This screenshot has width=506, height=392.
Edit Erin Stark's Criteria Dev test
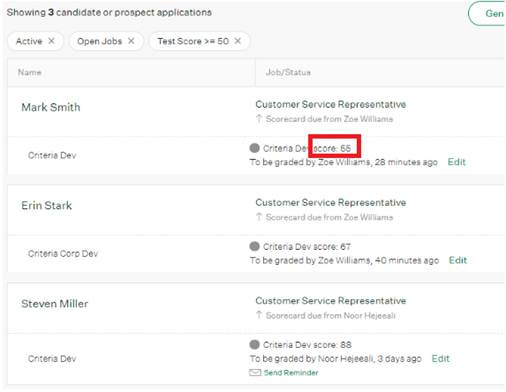tap(458, 260)
